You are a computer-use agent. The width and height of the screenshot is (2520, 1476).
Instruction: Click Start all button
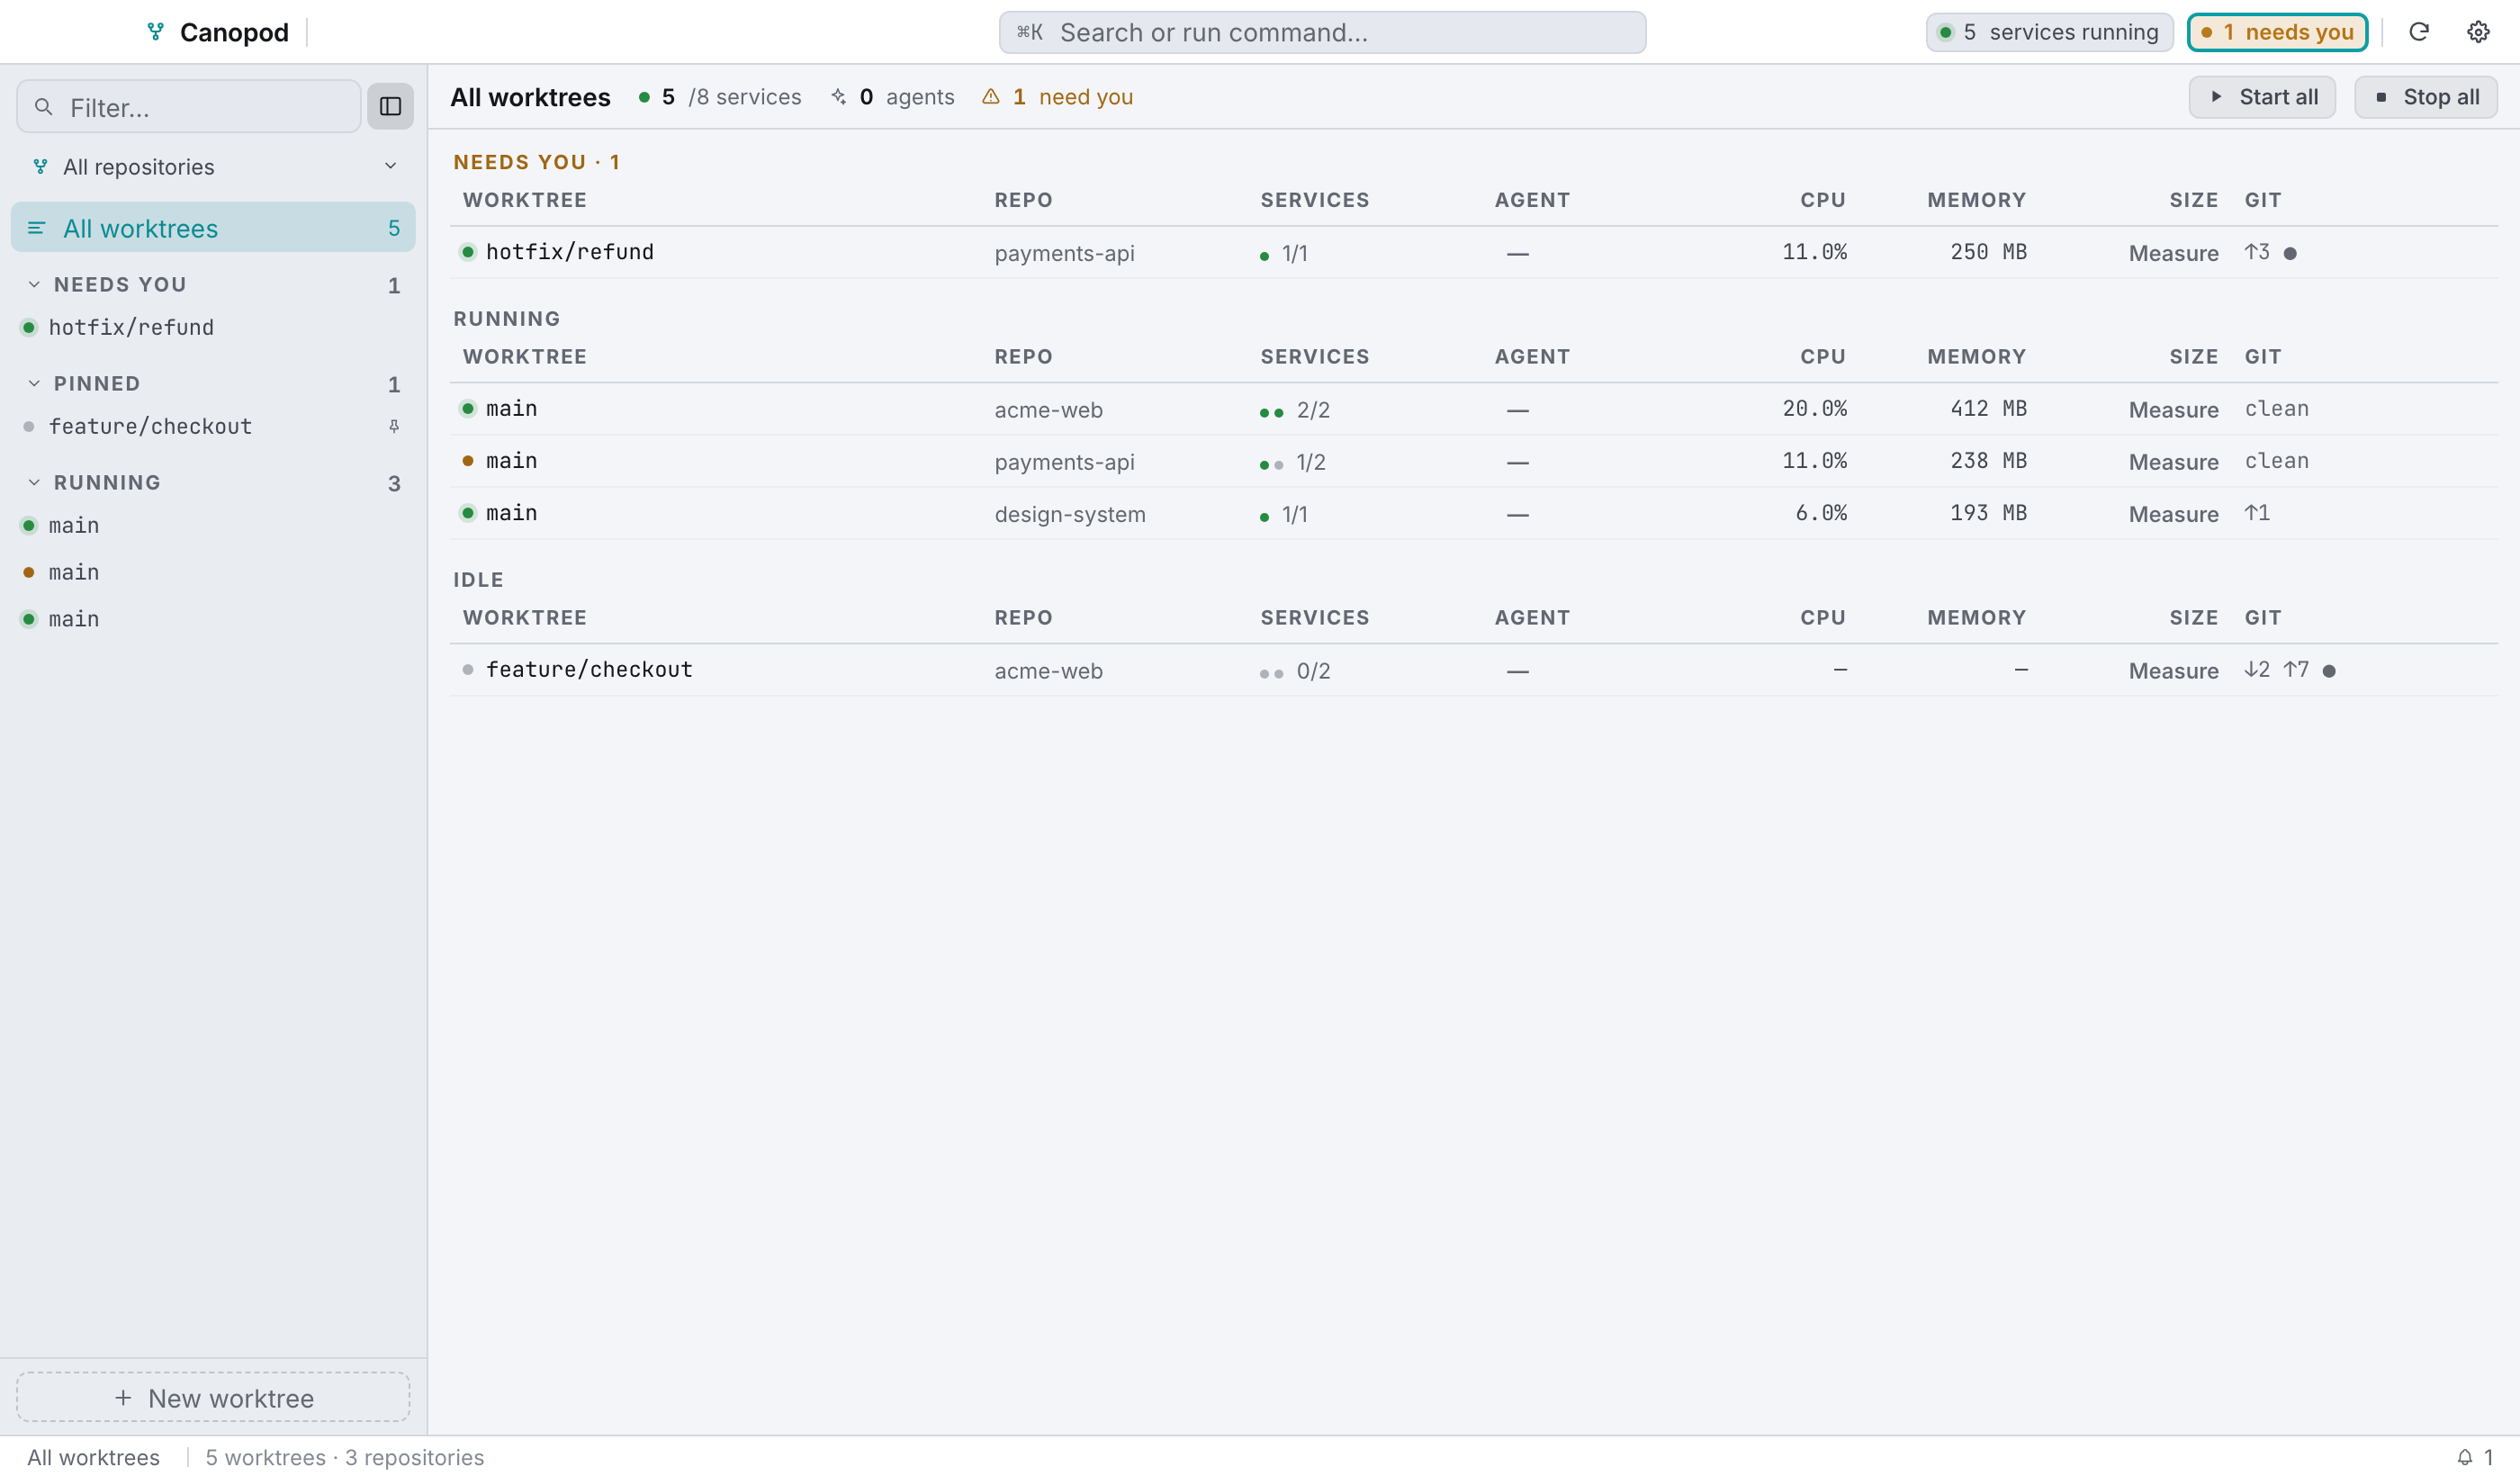[2262, 97]
